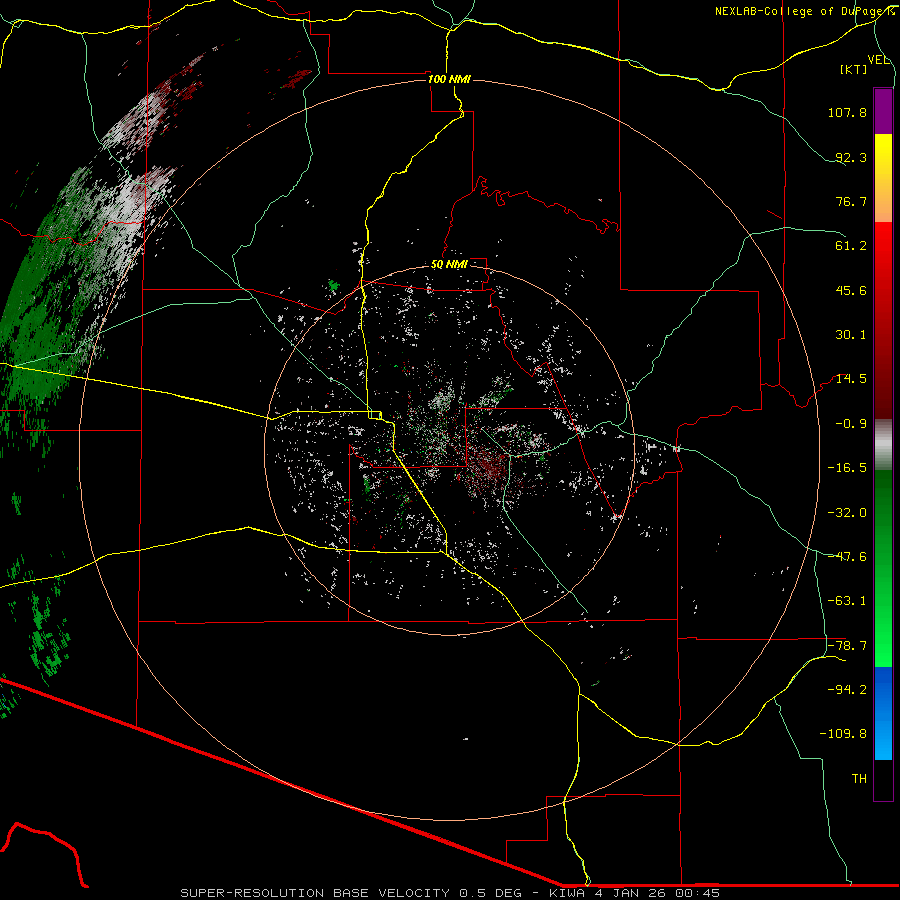Click the VEL legend title
Viewport: 900px width, 900px height.
(878, 60)
